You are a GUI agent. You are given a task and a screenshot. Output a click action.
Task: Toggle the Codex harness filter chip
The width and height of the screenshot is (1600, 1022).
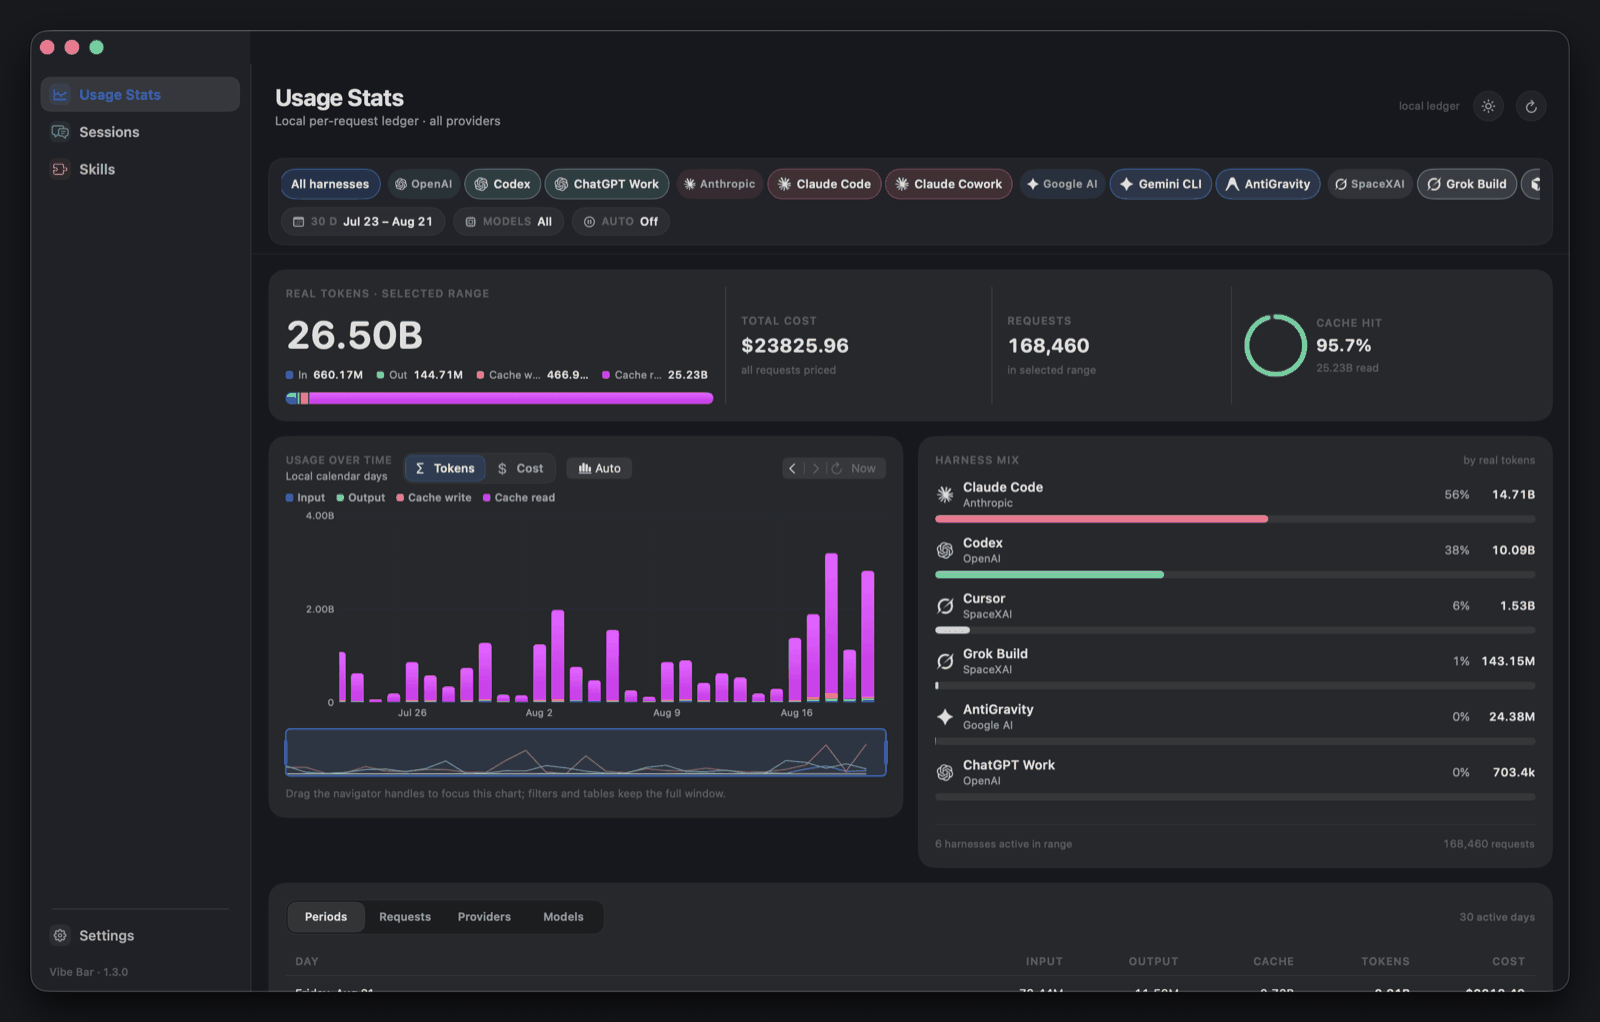click(x=503, y=184)
